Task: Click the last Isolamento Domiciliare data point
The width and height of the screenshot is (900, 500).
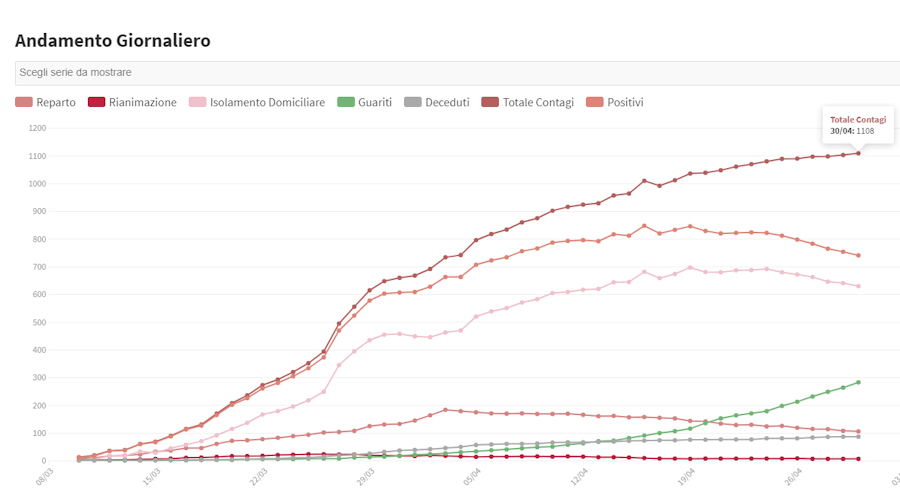Action: [x=858, y=286]
